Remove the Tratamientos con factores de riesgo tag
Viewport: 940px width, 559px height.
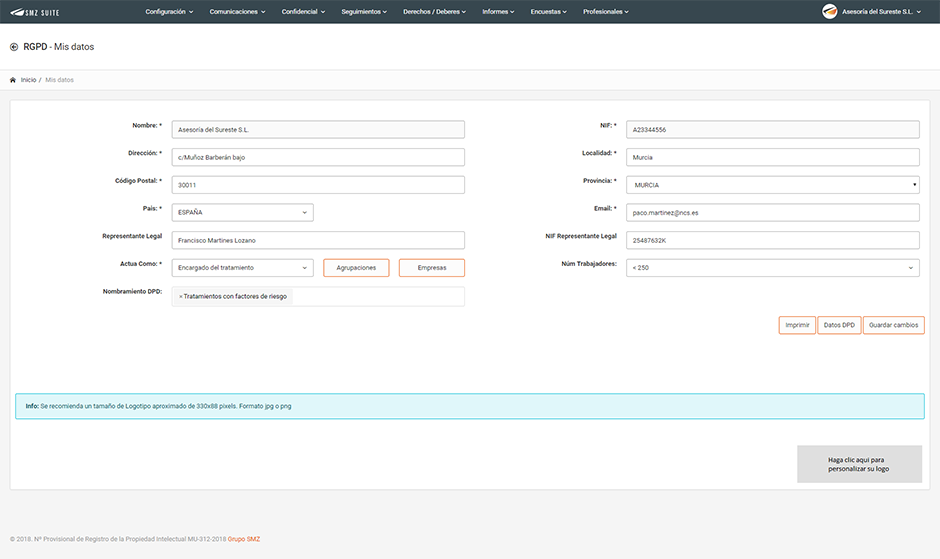[180, 296]
